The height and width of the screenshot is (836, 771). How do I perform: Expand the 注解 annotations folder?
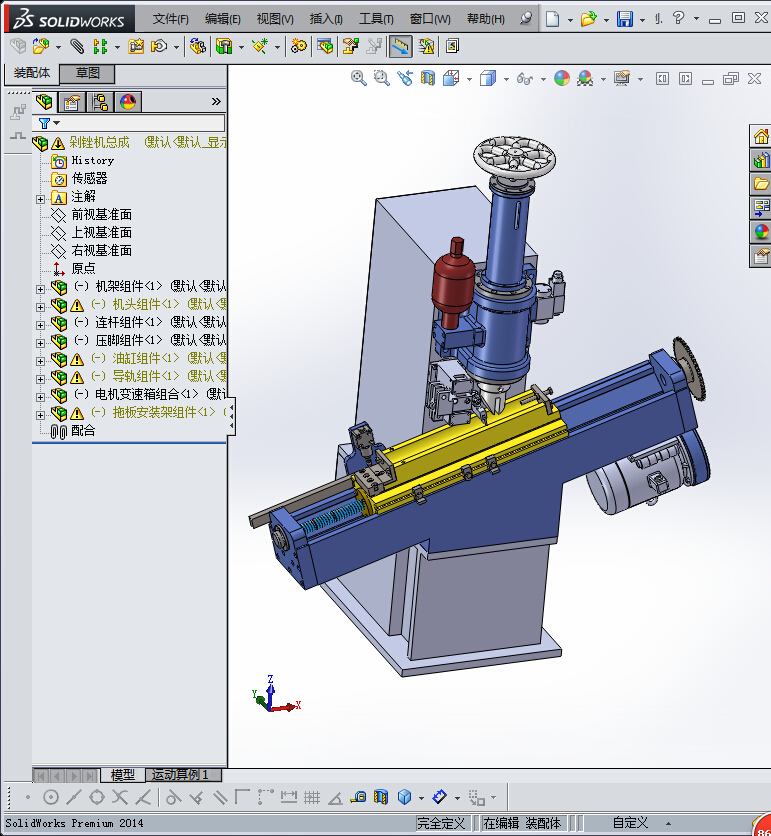[x=41, y=197]
